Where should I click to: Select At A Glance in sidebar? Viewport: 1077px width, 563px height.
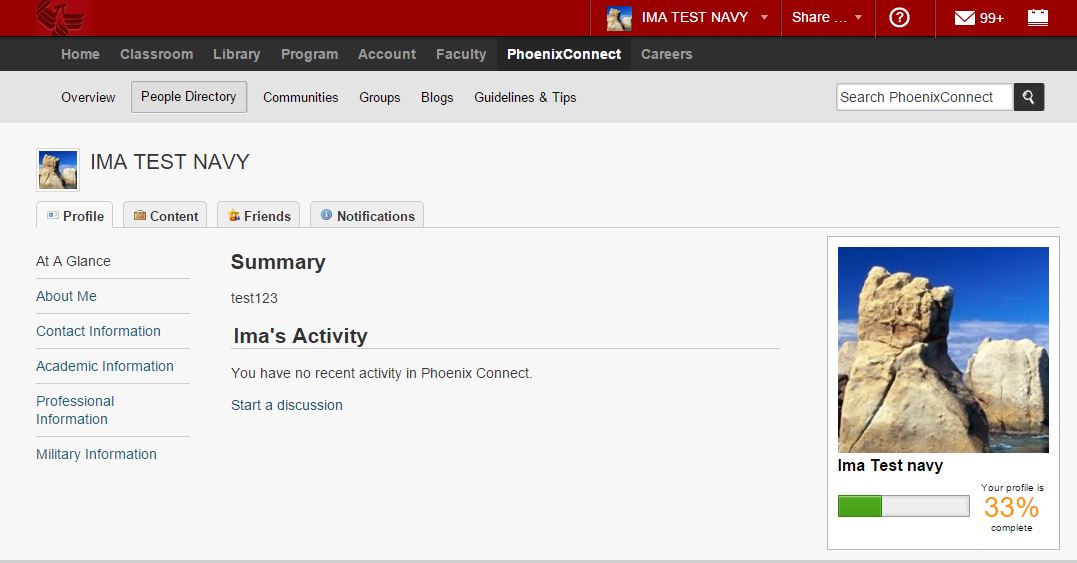(73, 261)
